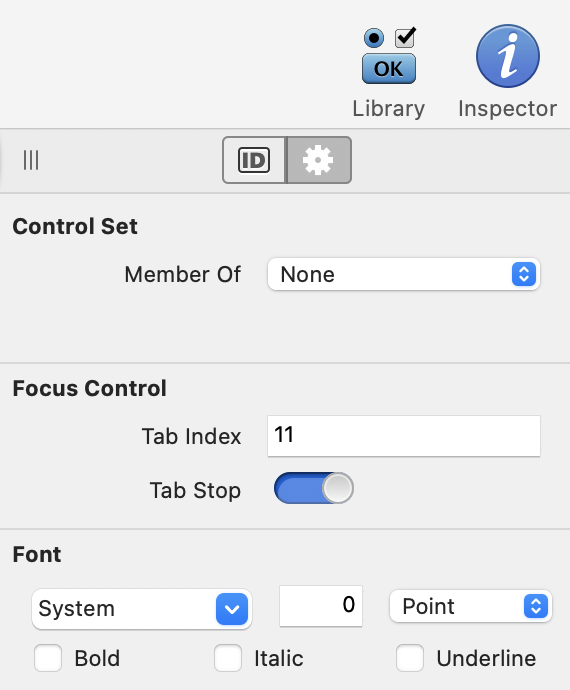Tick the Underline checkbox

(x=410, y=658)
